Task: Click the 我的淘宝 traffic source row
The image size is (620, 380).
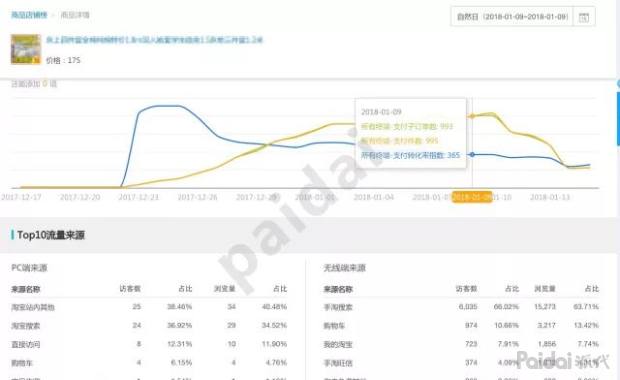Action: (x=461, y=344)
